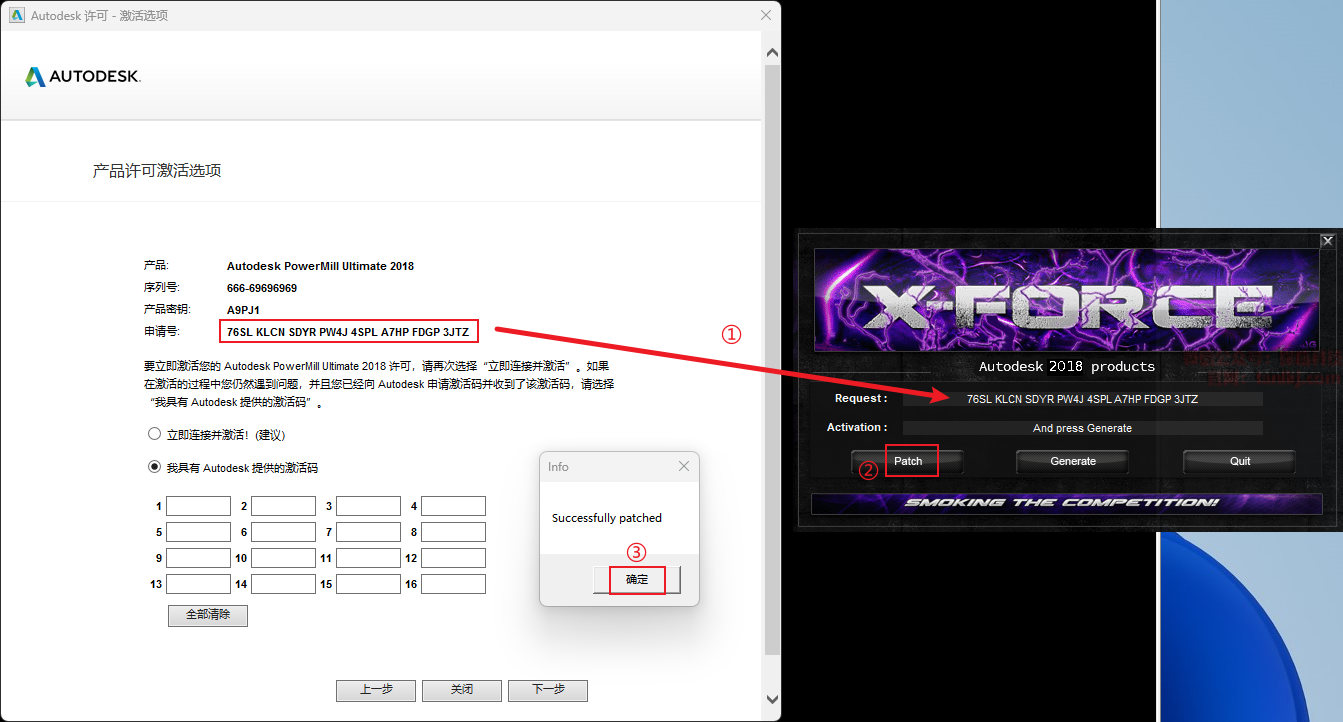Click the Generate button in X-Force

(x=1073, y=461)
